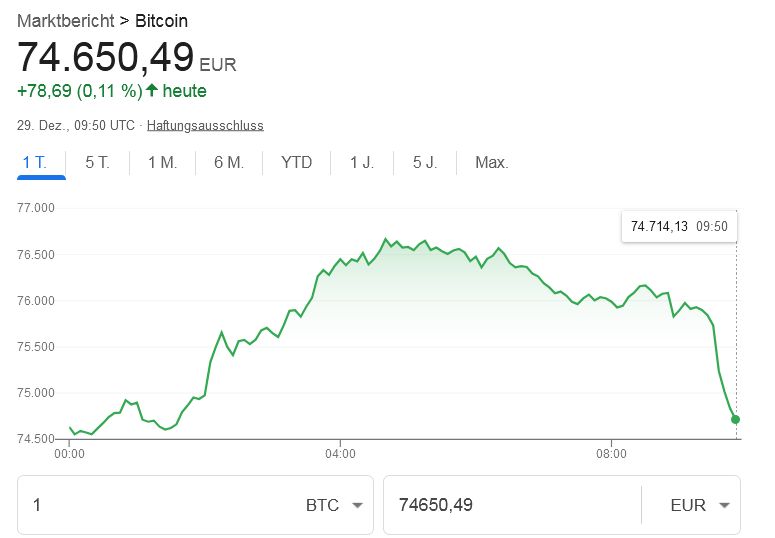Click the green endpoint dot on the chart

pyautogui.click(x=736, y=419)
